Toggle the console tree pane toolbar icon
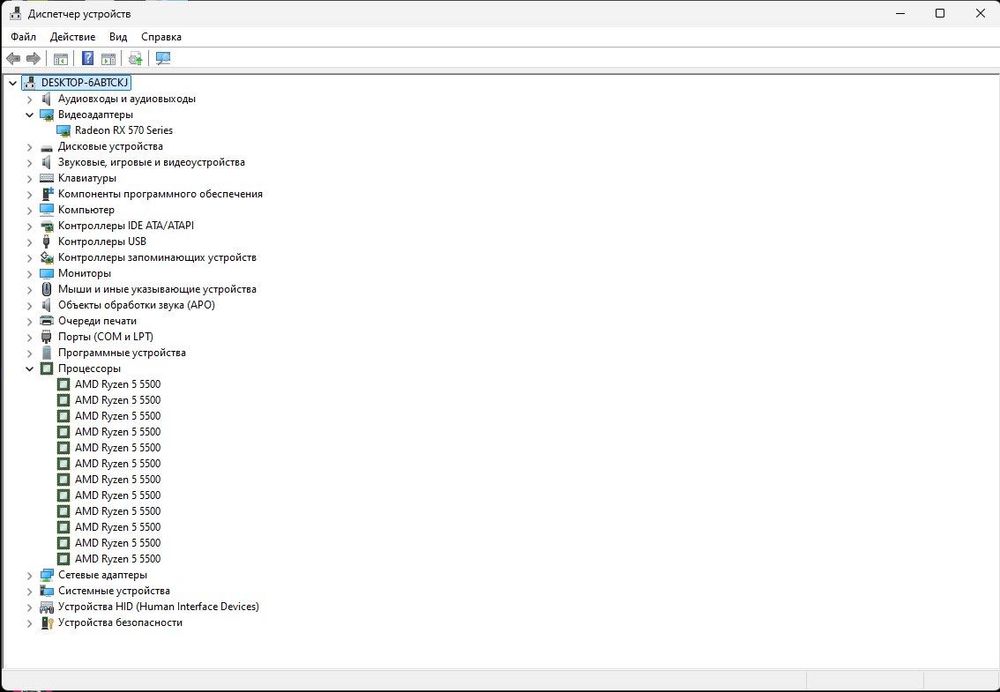Viewport: 1000px width, 692px height. (61, 59)
